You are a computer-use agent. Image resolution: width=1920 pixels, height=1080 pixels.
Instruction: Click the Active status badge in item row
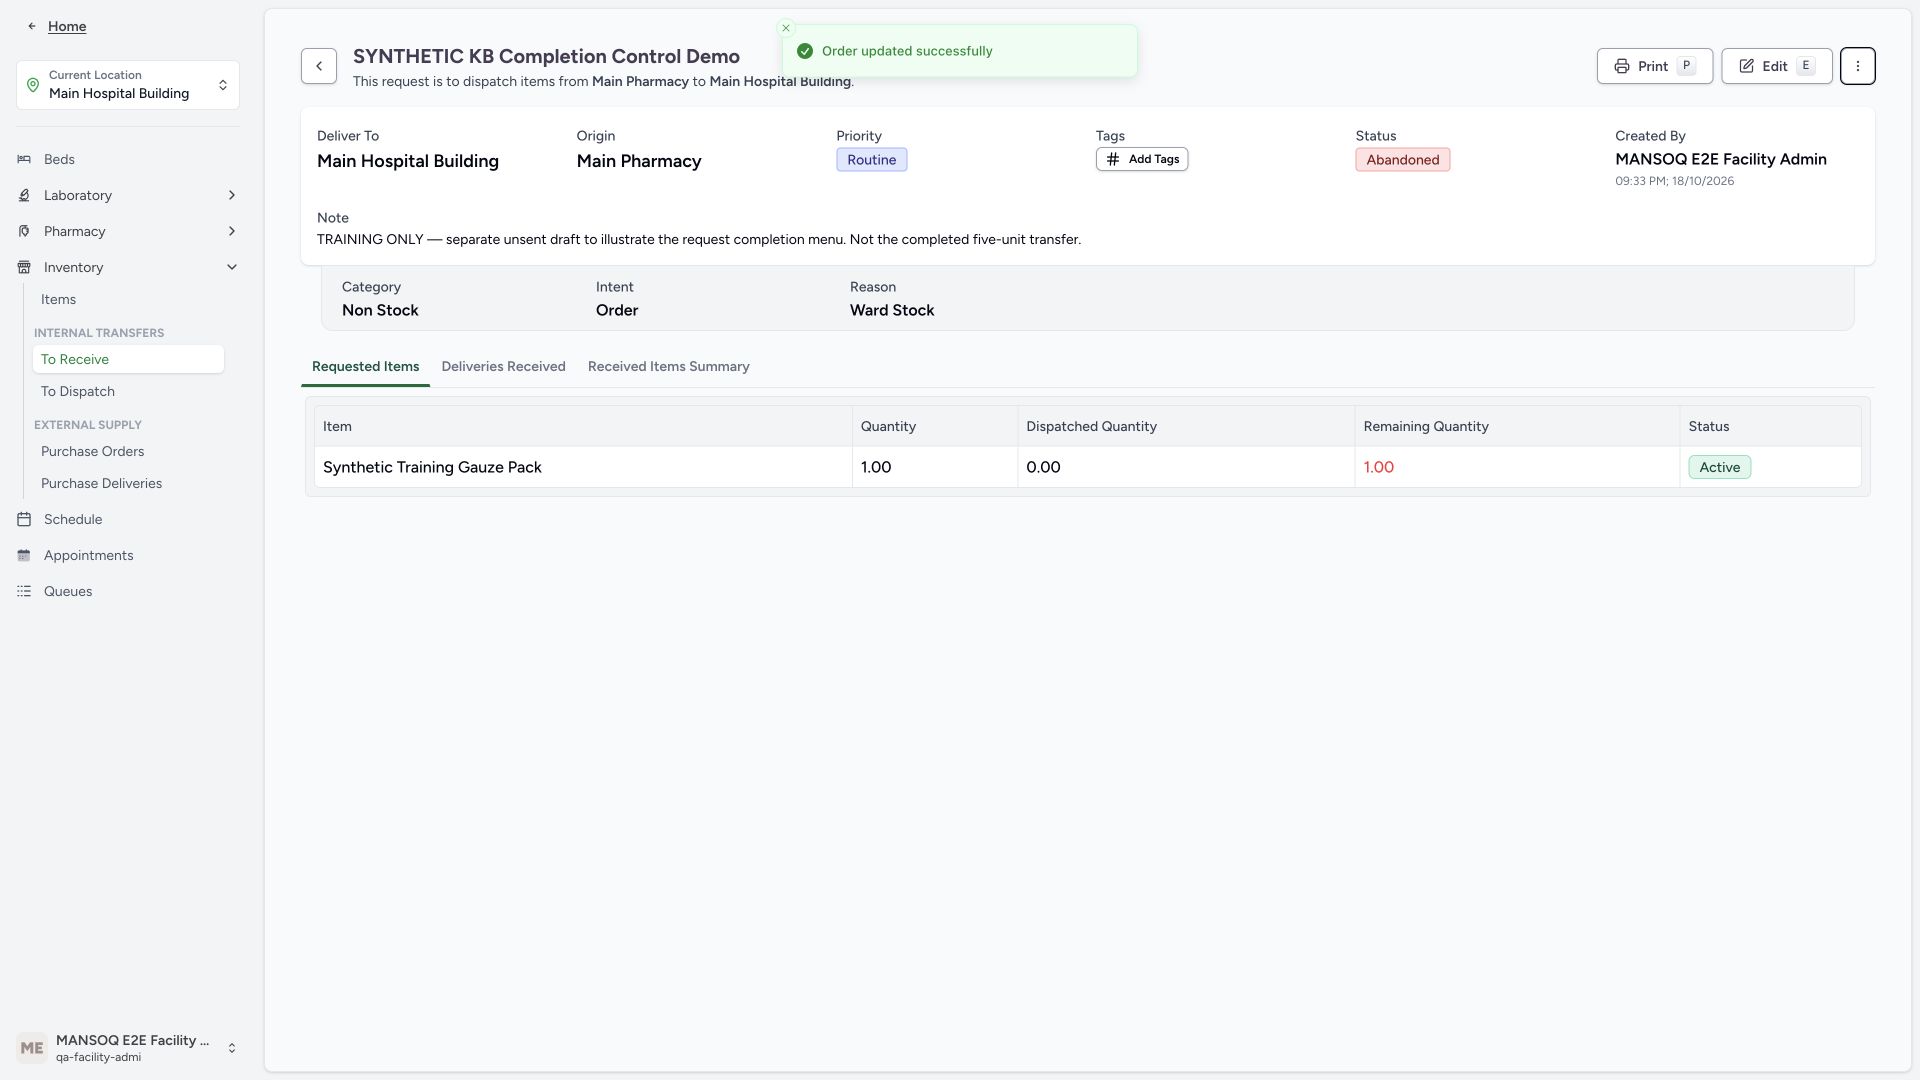click(x=1719, y=467)
